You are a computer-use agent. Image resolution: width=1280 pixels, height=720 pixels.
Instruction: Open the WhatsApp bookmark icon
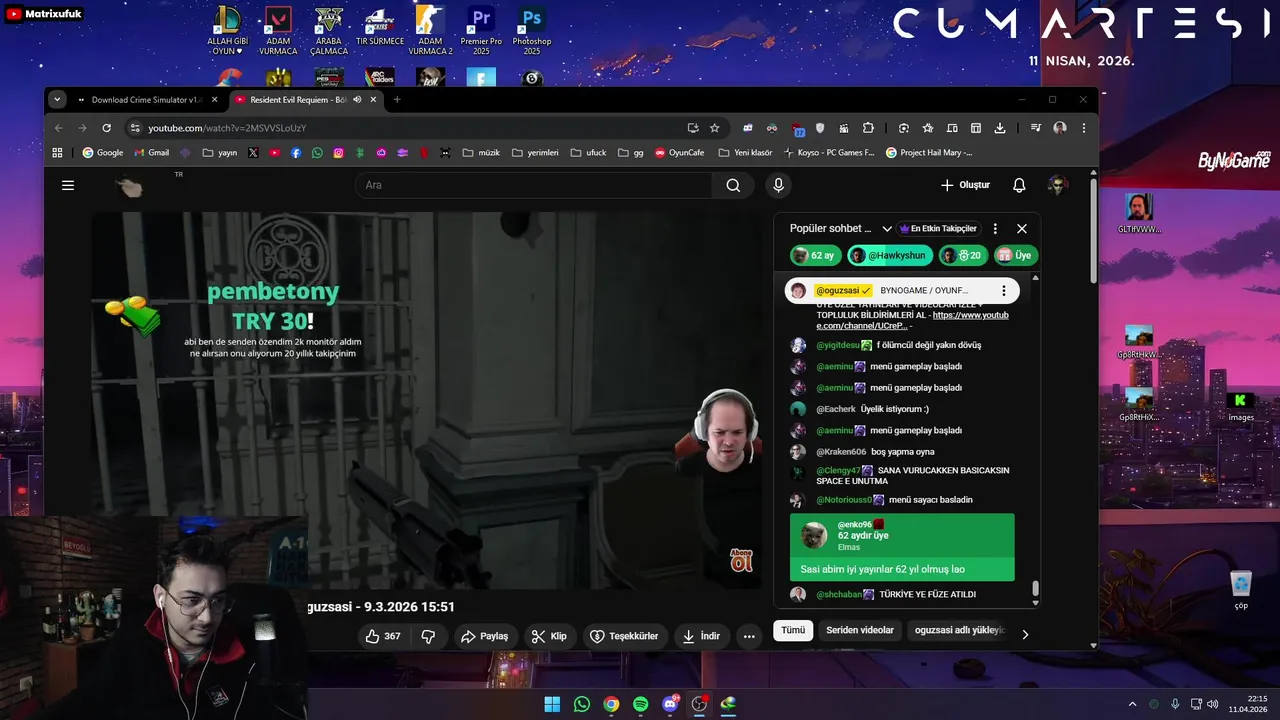click(x=317, y=153)
